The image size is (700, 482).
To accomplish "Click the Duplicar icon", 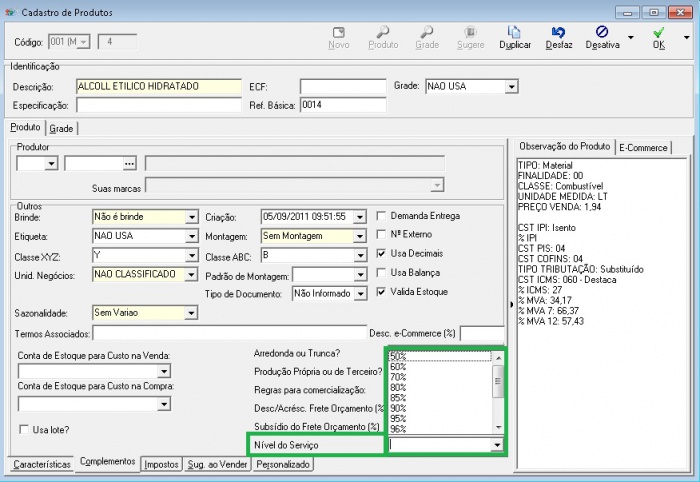I will point(515,37).
